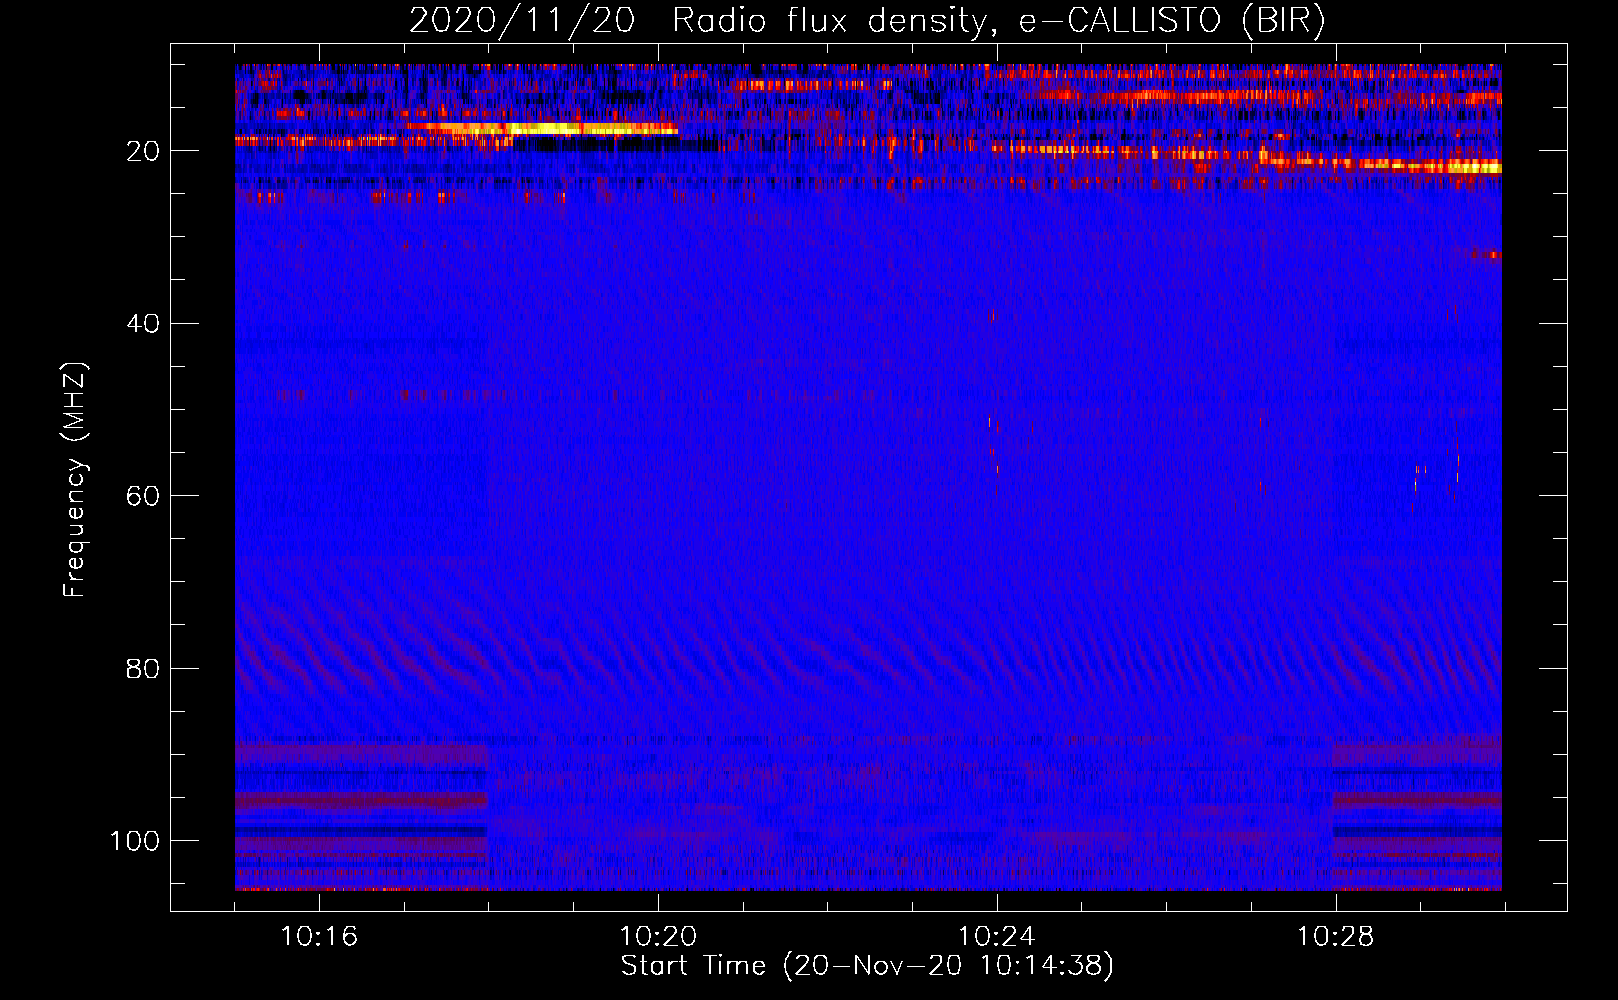1618x1000 pixels.
Task: Click the 10:28 time tick label
Action: coord(1336,937)
